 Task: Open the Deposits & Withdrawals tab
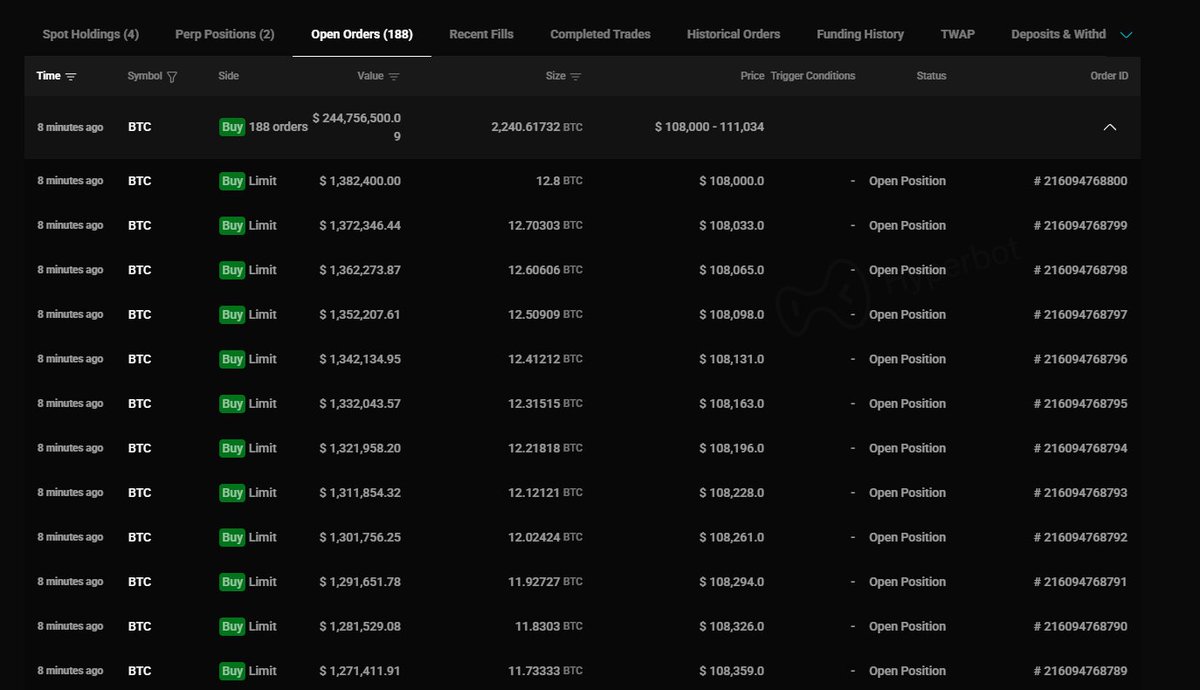pyautogui.click(x=1058, y=34)
